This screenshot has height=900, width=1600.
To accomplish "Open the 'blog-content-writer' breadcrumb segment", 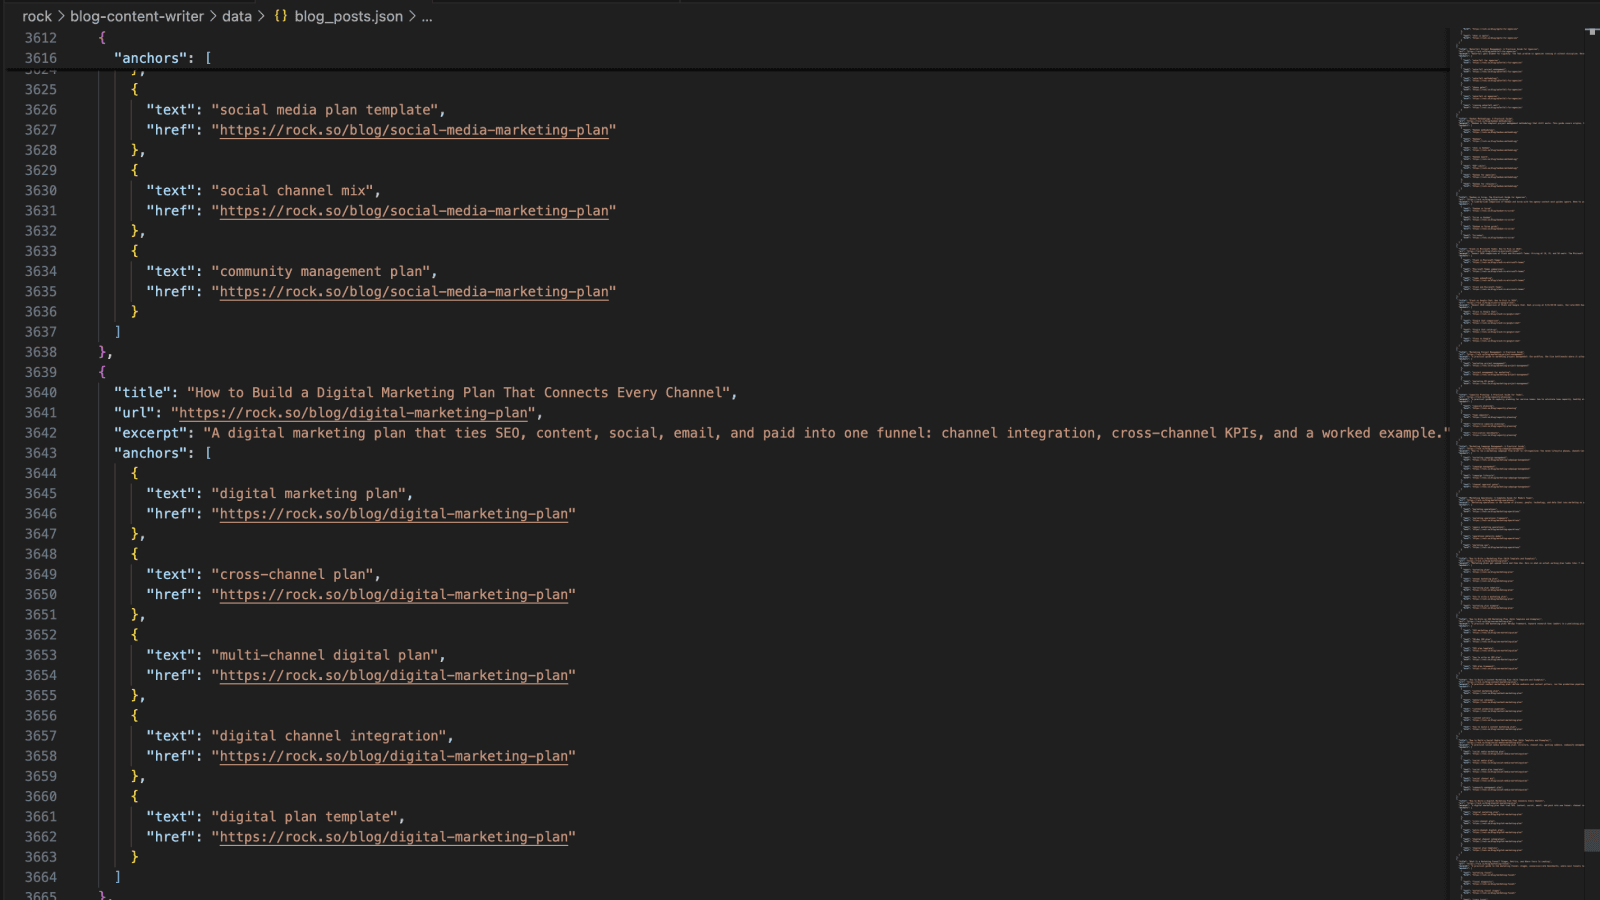I will (137, 16).
